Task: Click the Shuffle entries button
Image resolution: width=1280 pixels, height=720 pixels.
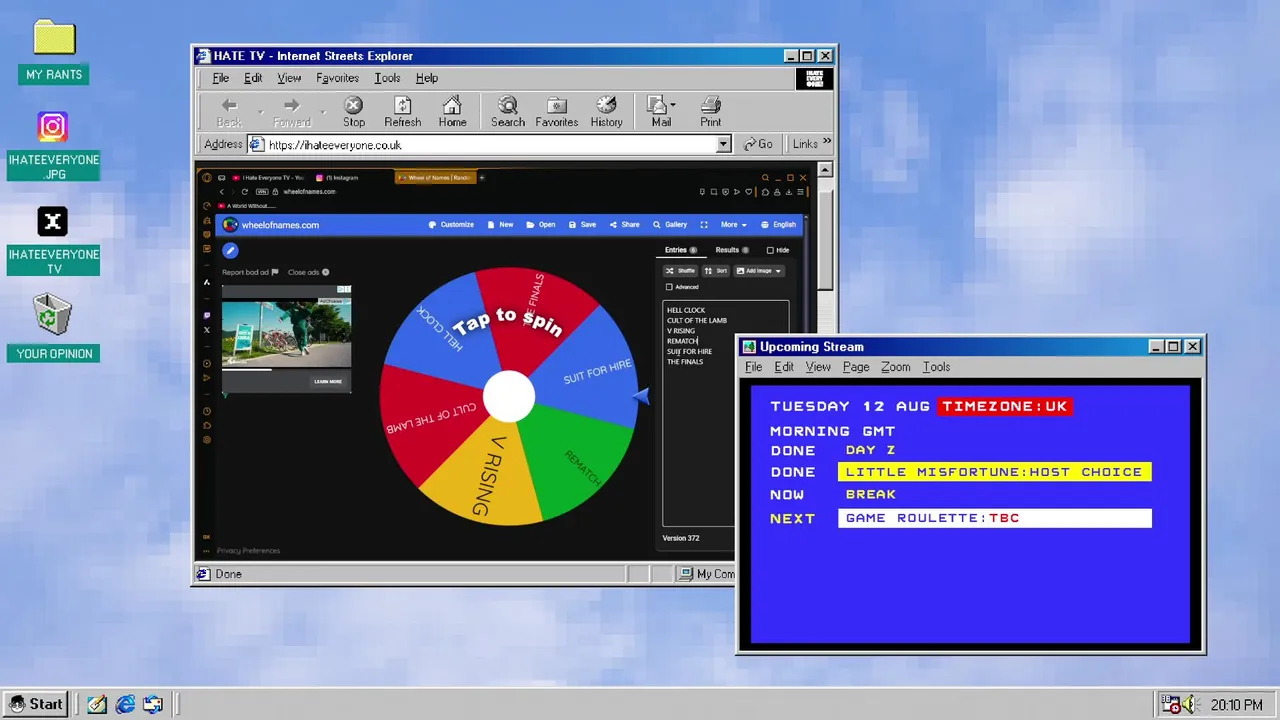Action: 681,271
